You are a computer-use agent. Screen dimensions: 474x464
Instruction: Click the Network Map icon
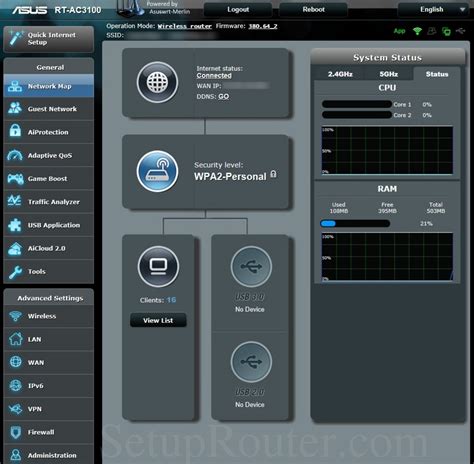(15, 86)
